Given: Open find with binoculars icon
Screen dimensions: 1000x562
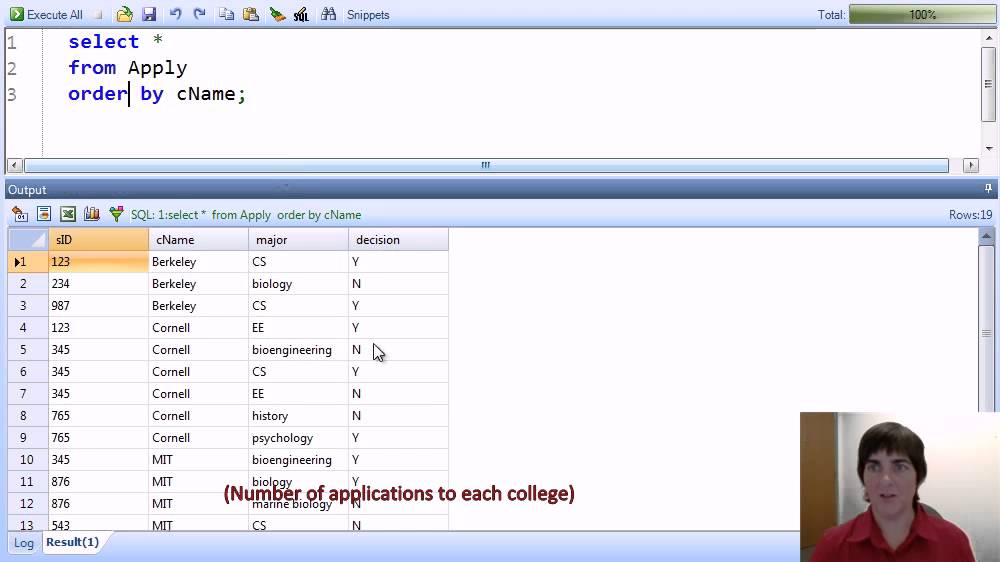Looking at the screenshot, I should pyautogui.click(x=328, y=14).
